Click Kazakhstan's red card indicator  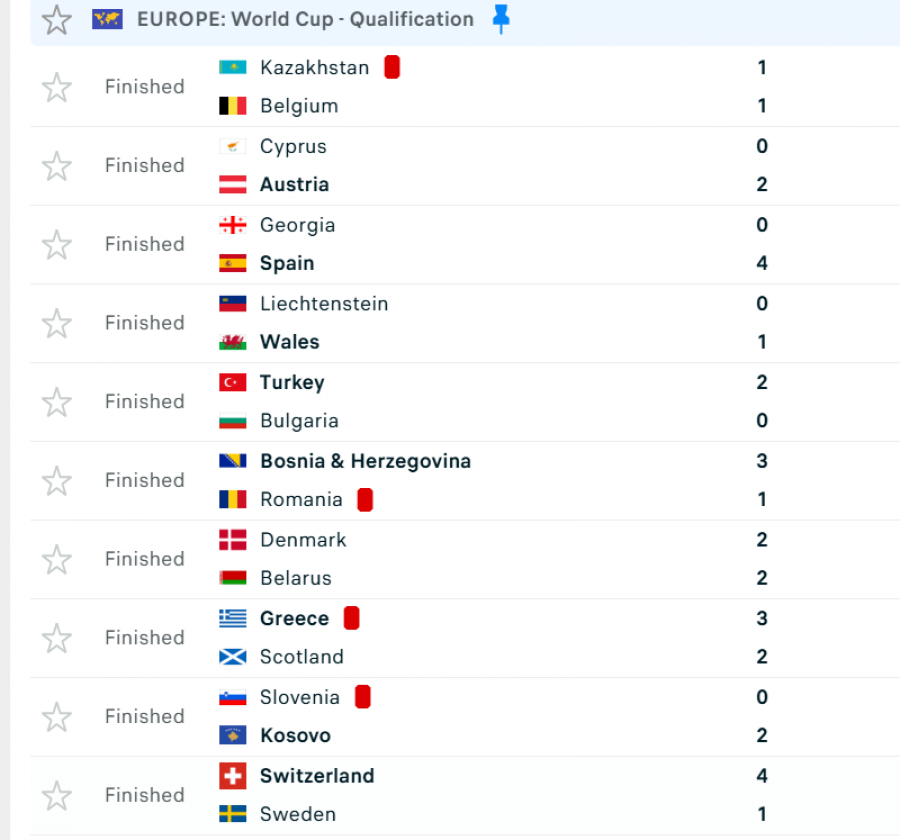(392, 68)
